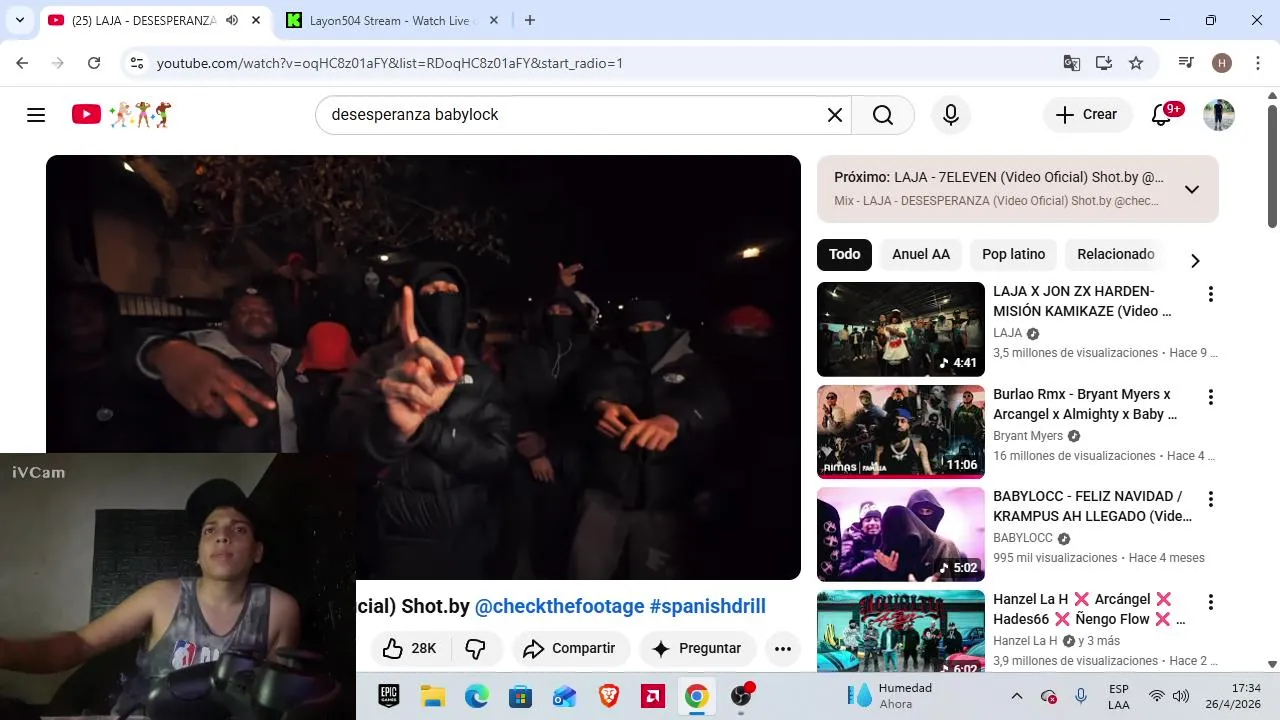This screenshot has height=720, width=1280.
Task: Open OBS Studio from the taskbar
Action: [x=741, y=696]
